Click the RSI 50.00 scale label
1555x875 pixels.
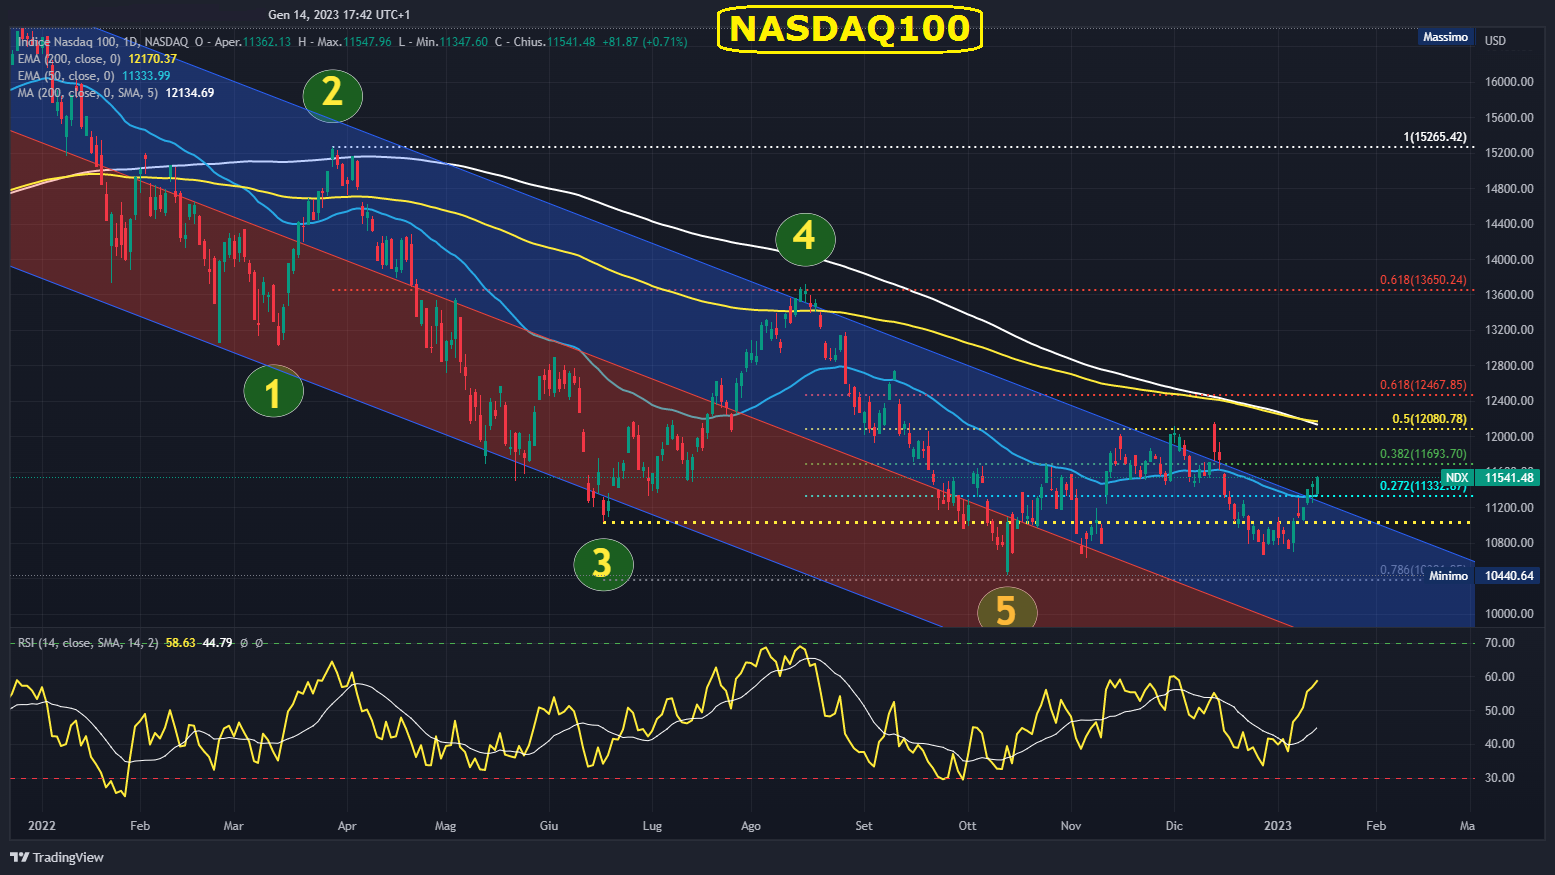click(x=1500, y=711)
